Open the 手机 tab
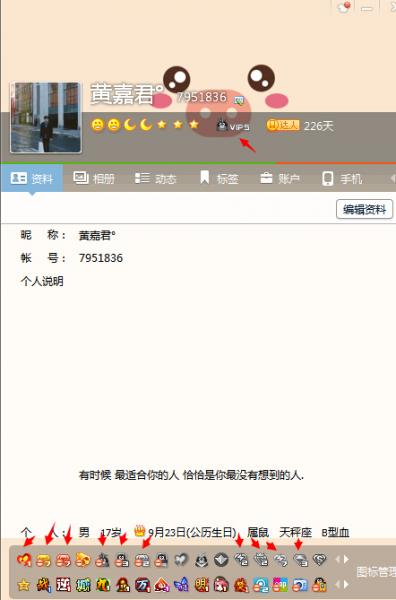Viewport: 396px width, 600px height. click(342, 178)
